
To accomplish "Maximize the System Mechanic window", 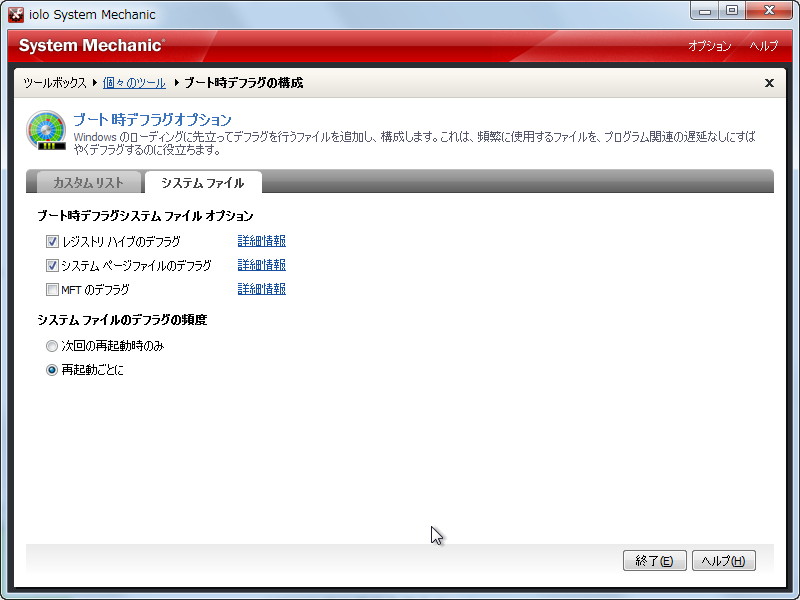I will 732,11.
